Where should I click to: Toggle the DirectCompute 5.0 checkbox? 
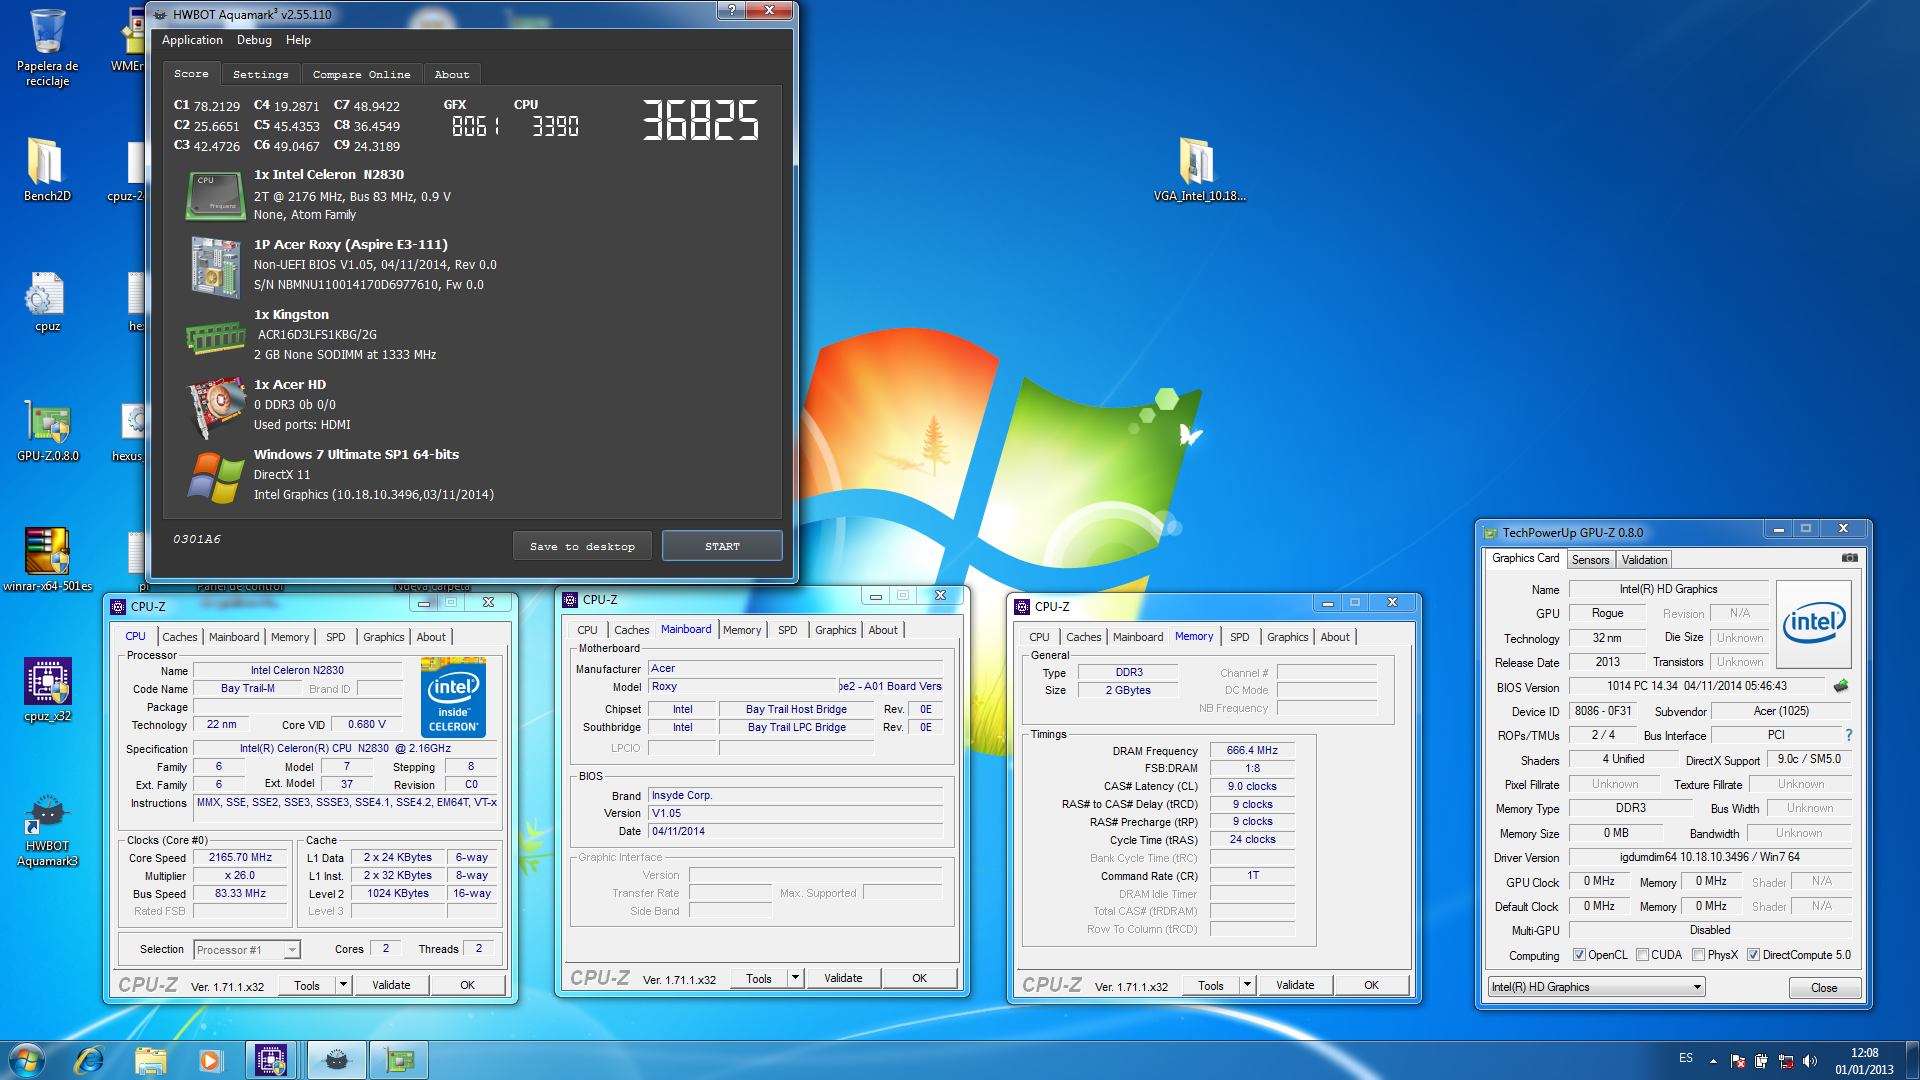[1753, 955]
